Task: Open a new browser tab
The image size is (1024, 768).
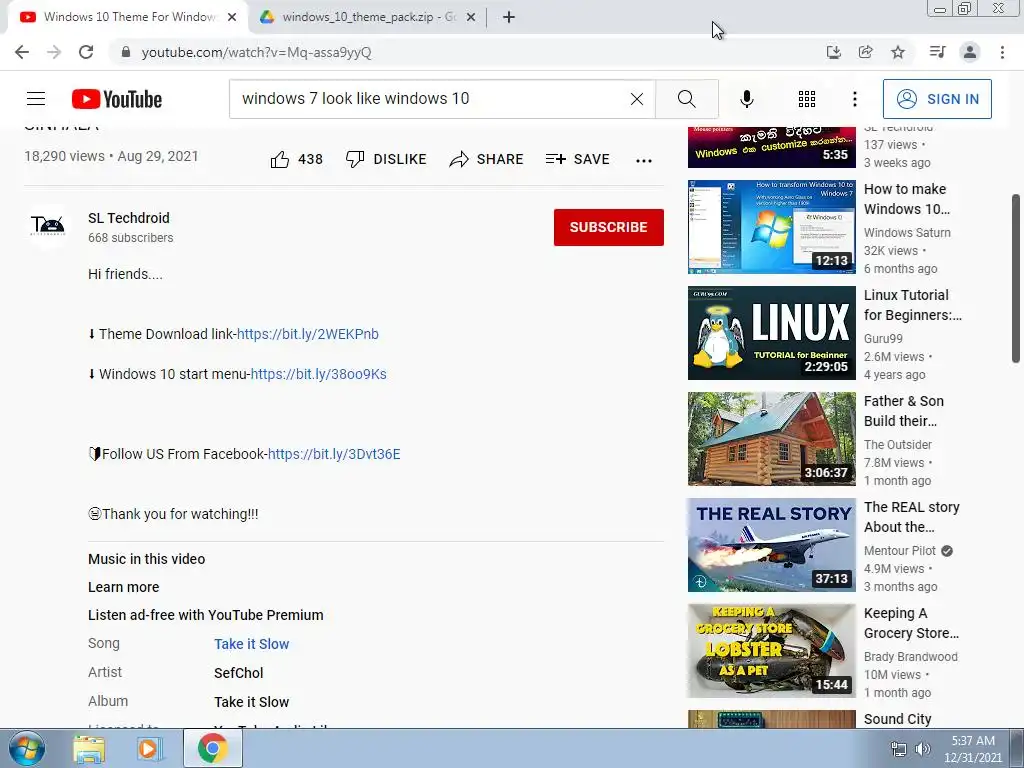Action: click(509, 17)
